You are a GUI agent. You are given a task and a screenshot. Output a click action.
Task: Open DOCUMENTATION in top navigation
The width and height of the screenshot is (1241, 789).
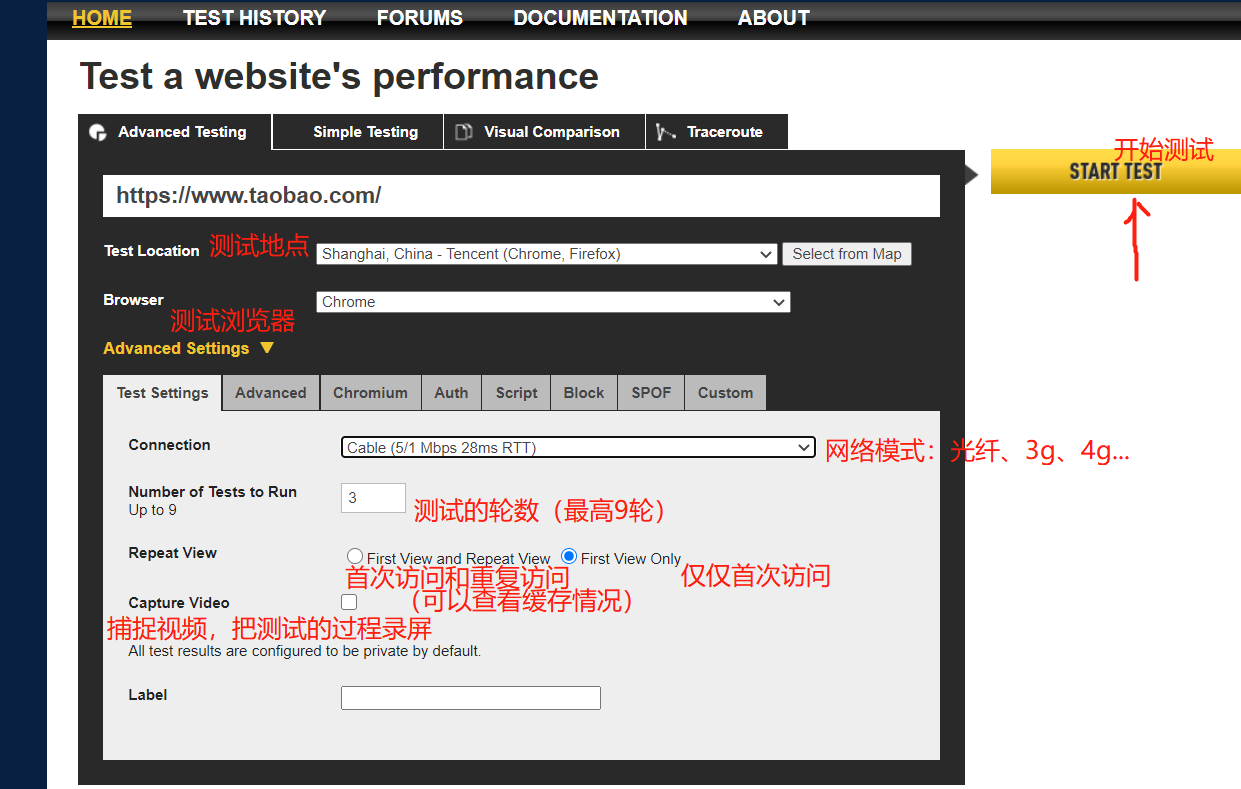pyautogui.click(x=600, y=18)
